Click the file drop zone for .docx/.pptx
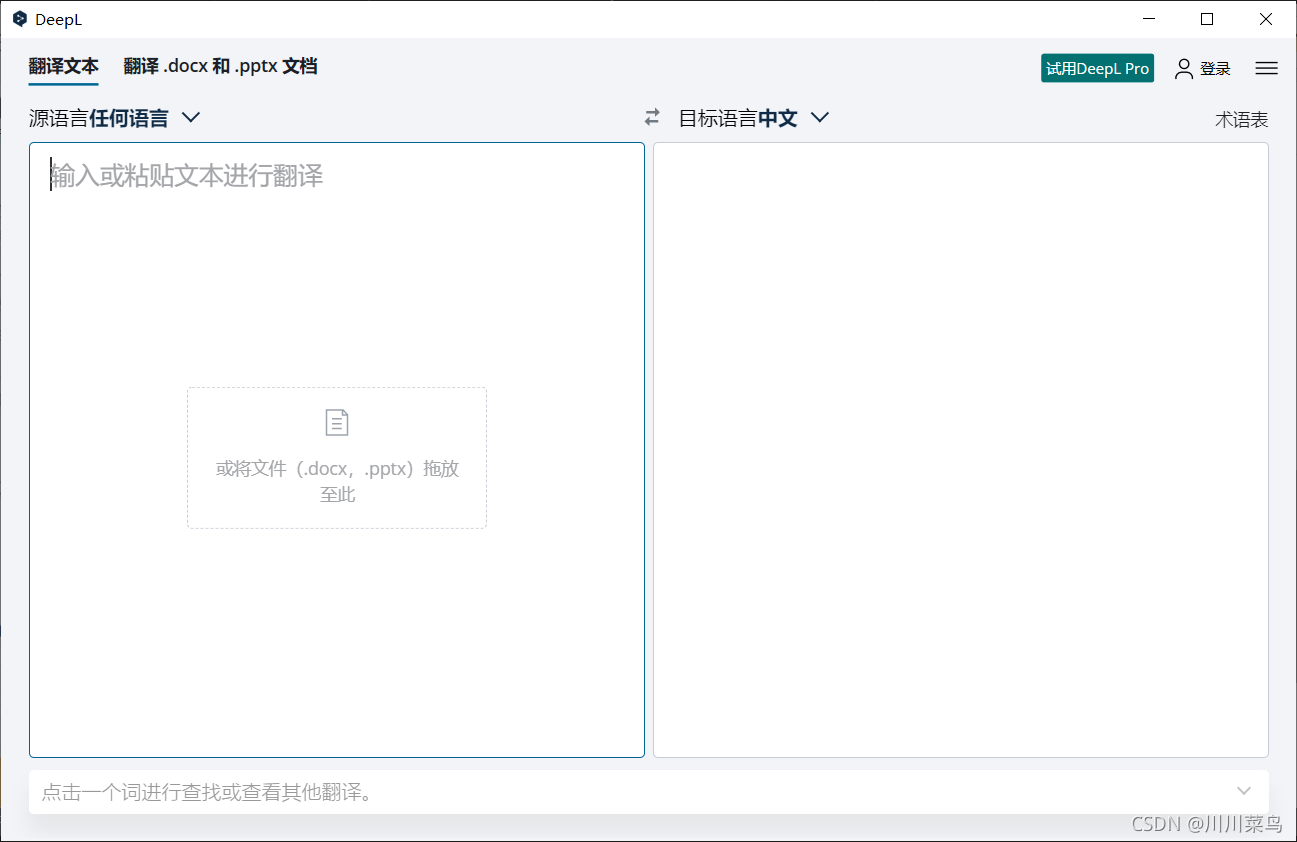This screenshot has height=842, width=1297. pyautogui.click(x=337, y=458)
